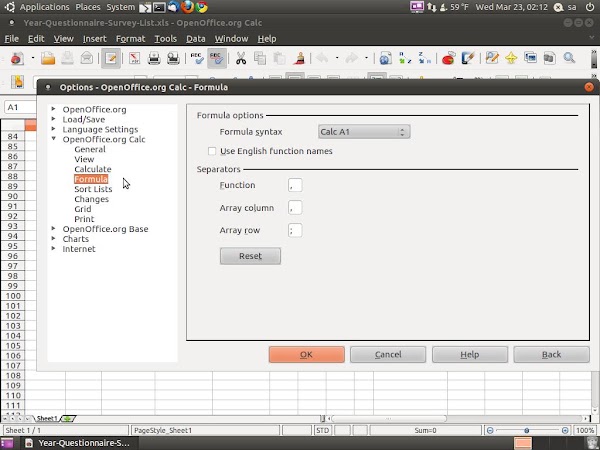Click the Cancel button
600x450 pixels.
pos(388,355)
